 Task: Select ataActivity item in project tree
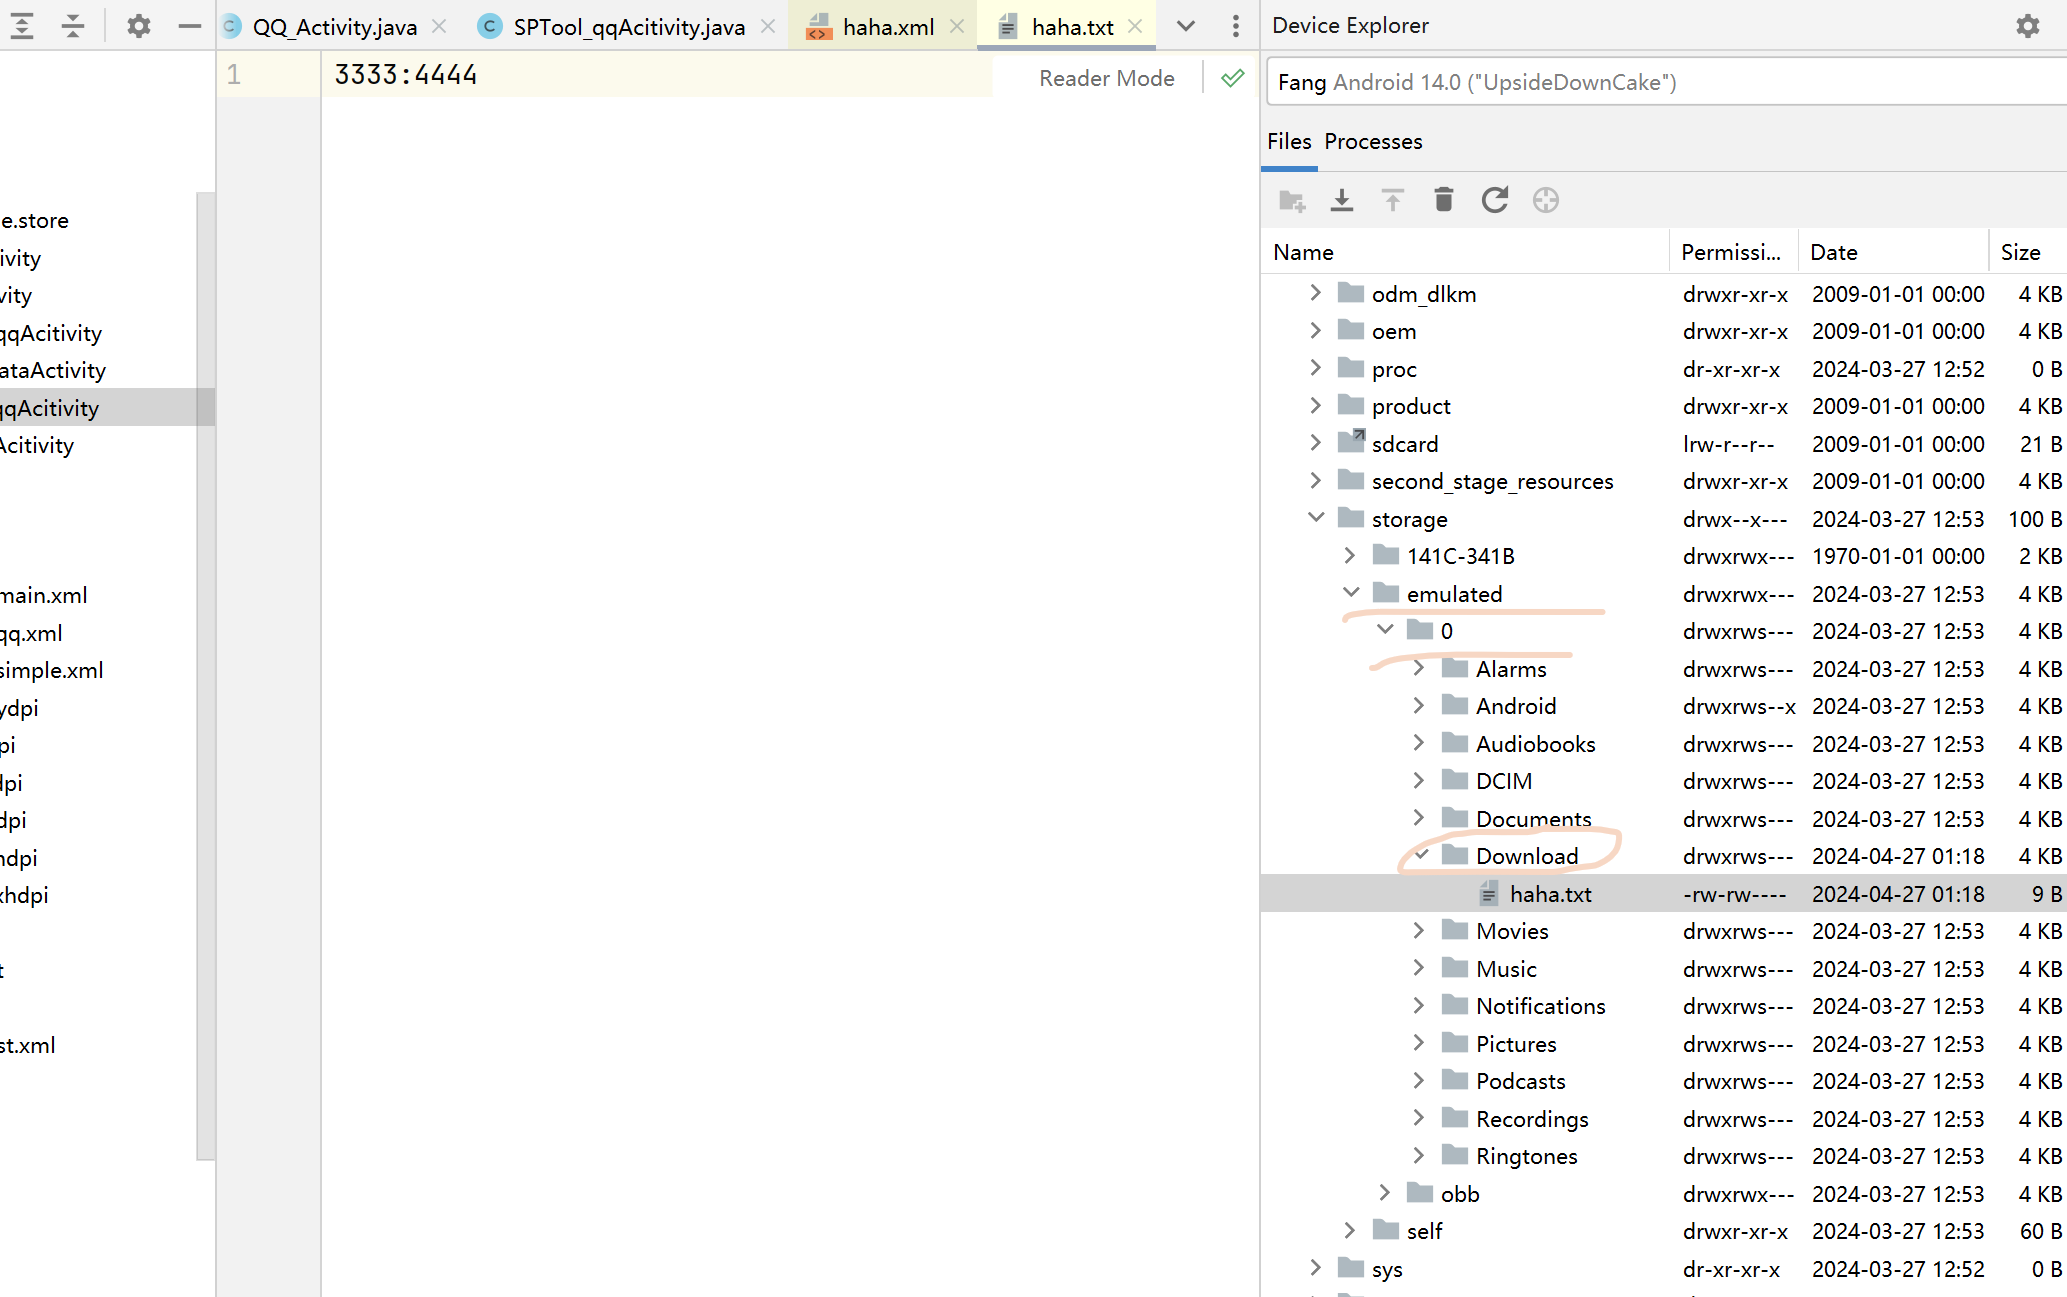53,370
